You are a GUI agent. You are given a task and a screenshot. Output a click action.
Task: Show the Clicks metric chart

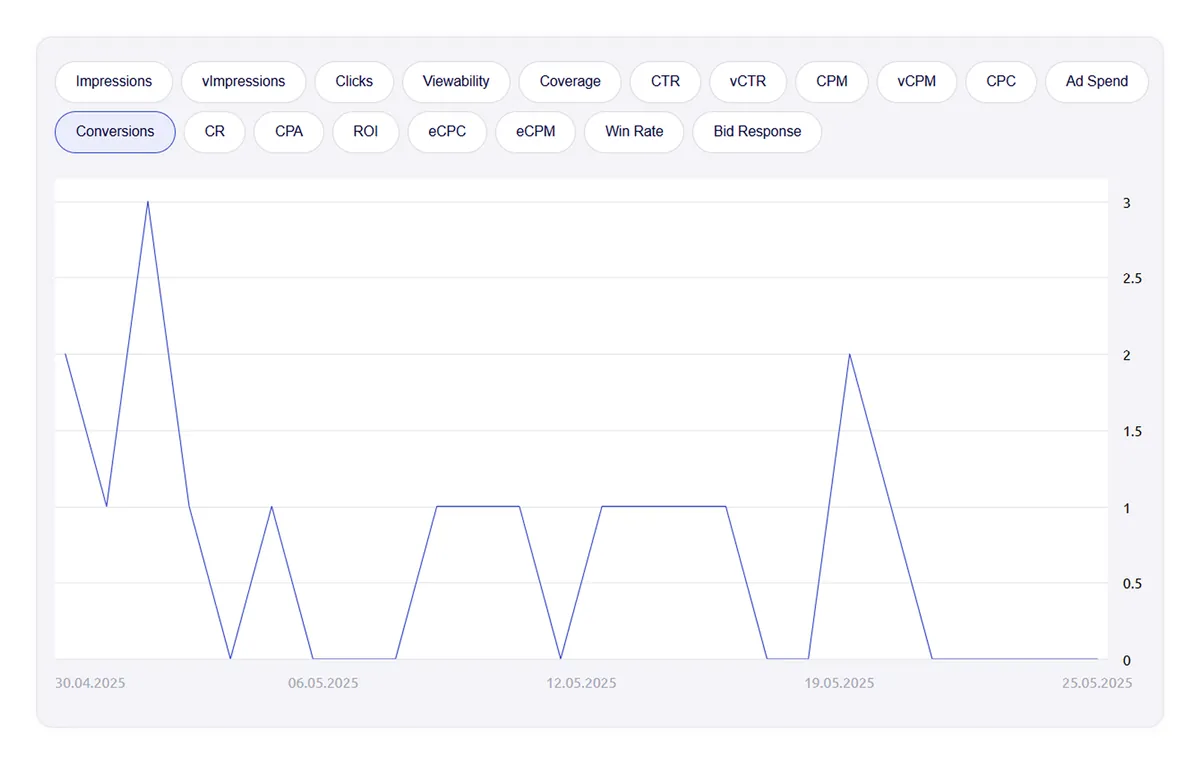[x=354, y=82]
